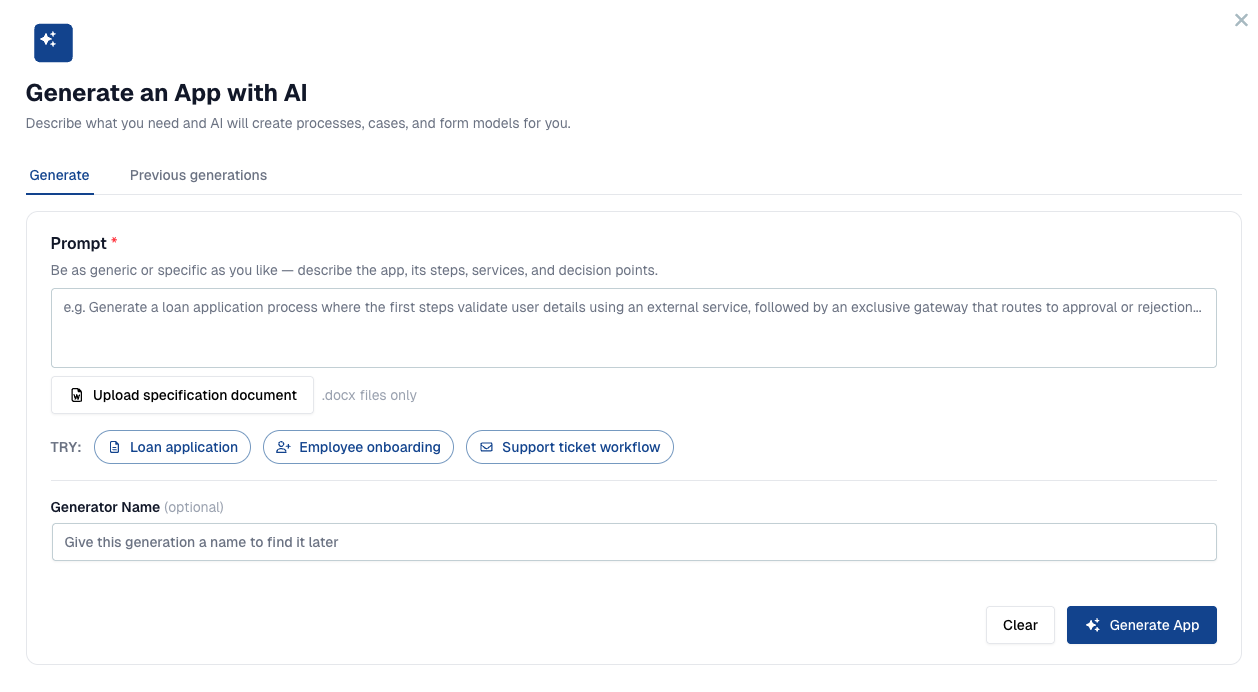This screenshot has width=1258, height=692.
Task: Click the person-plus icon in Employee onboarding
Action: (x=283, y=447)
